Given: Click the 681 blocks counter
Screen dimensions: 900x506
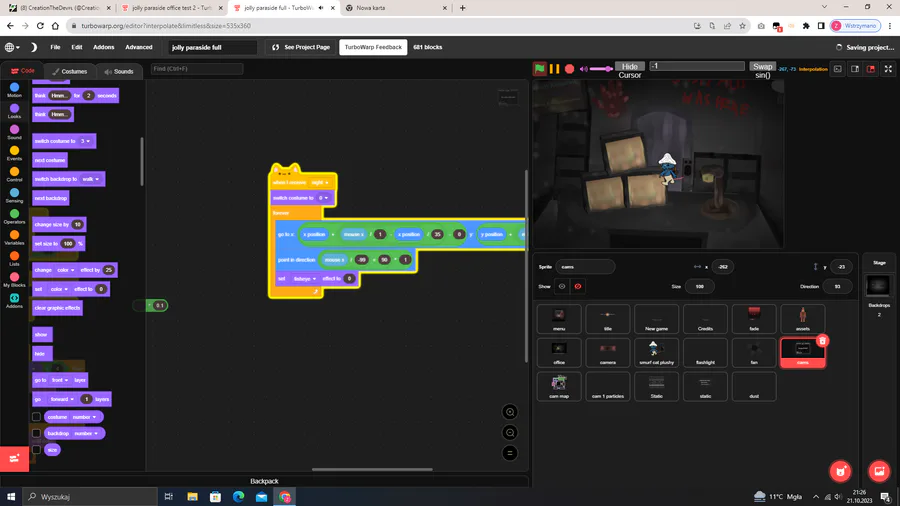Looking at the screenshot, I should [428, 47].
